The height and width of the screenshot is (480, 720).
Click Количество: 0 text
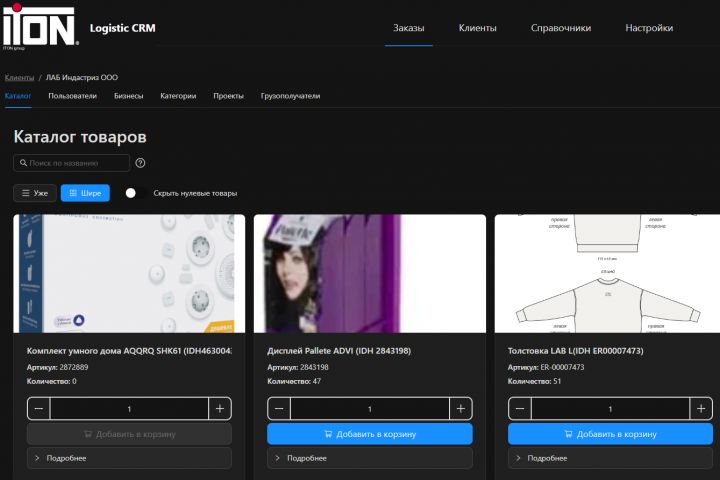pos(51,381)
